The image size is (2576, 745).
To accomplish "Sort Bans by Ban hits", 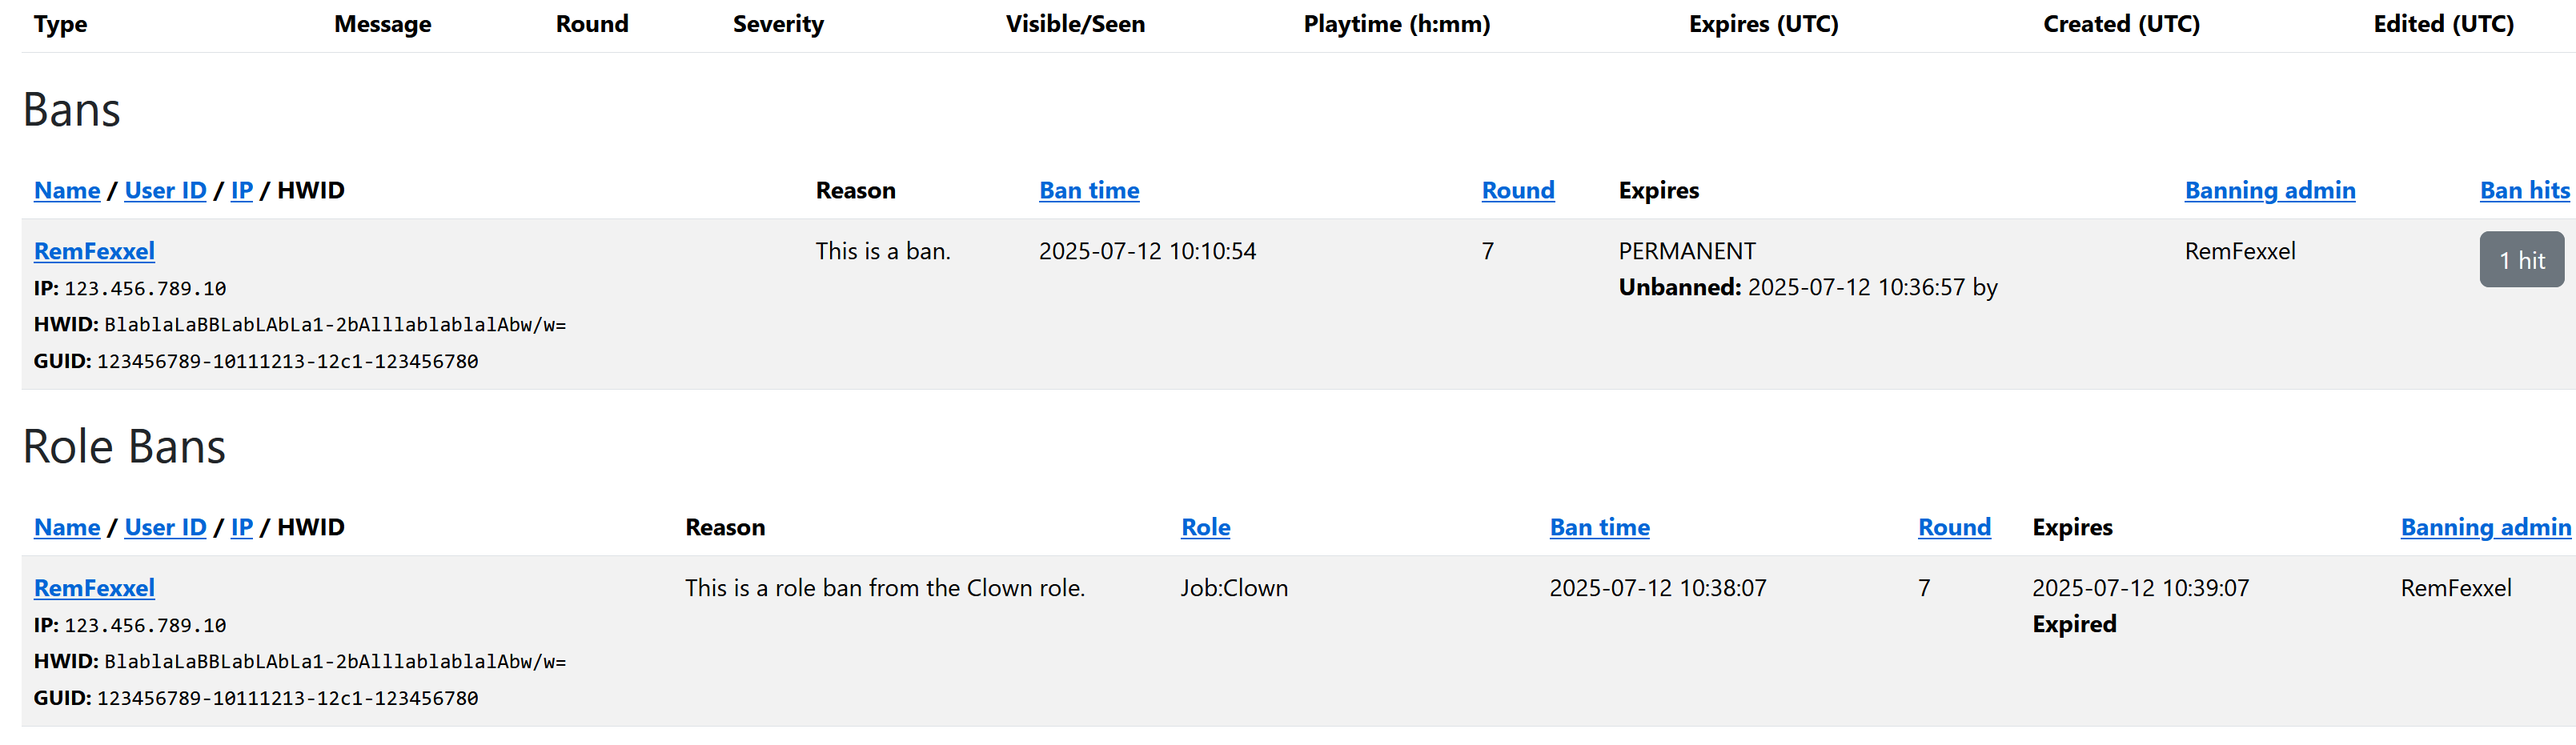I will (x=2523, y=190).
